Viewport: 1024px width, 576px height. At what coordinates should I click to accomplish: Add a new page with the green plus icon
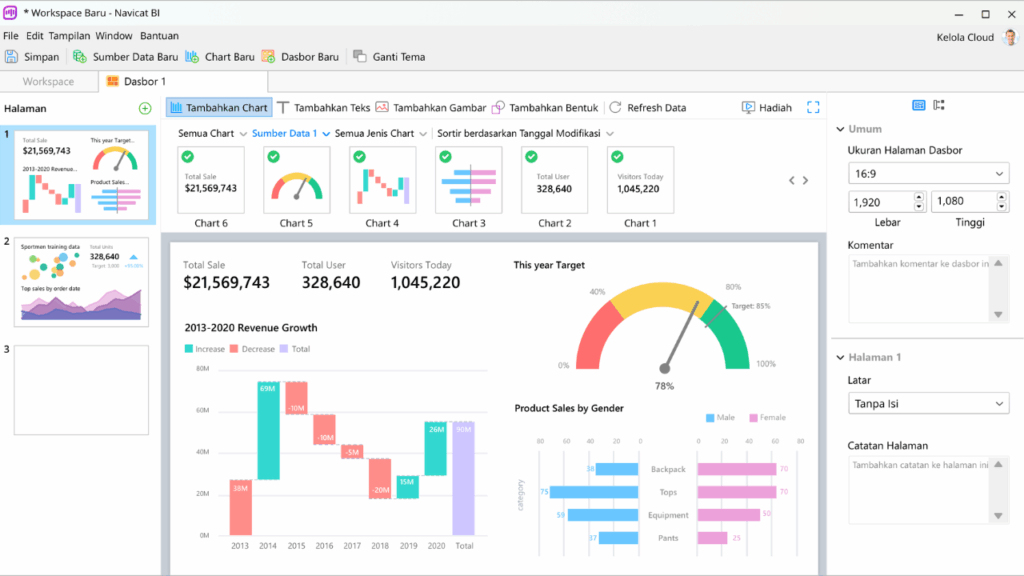pos(145,108)
